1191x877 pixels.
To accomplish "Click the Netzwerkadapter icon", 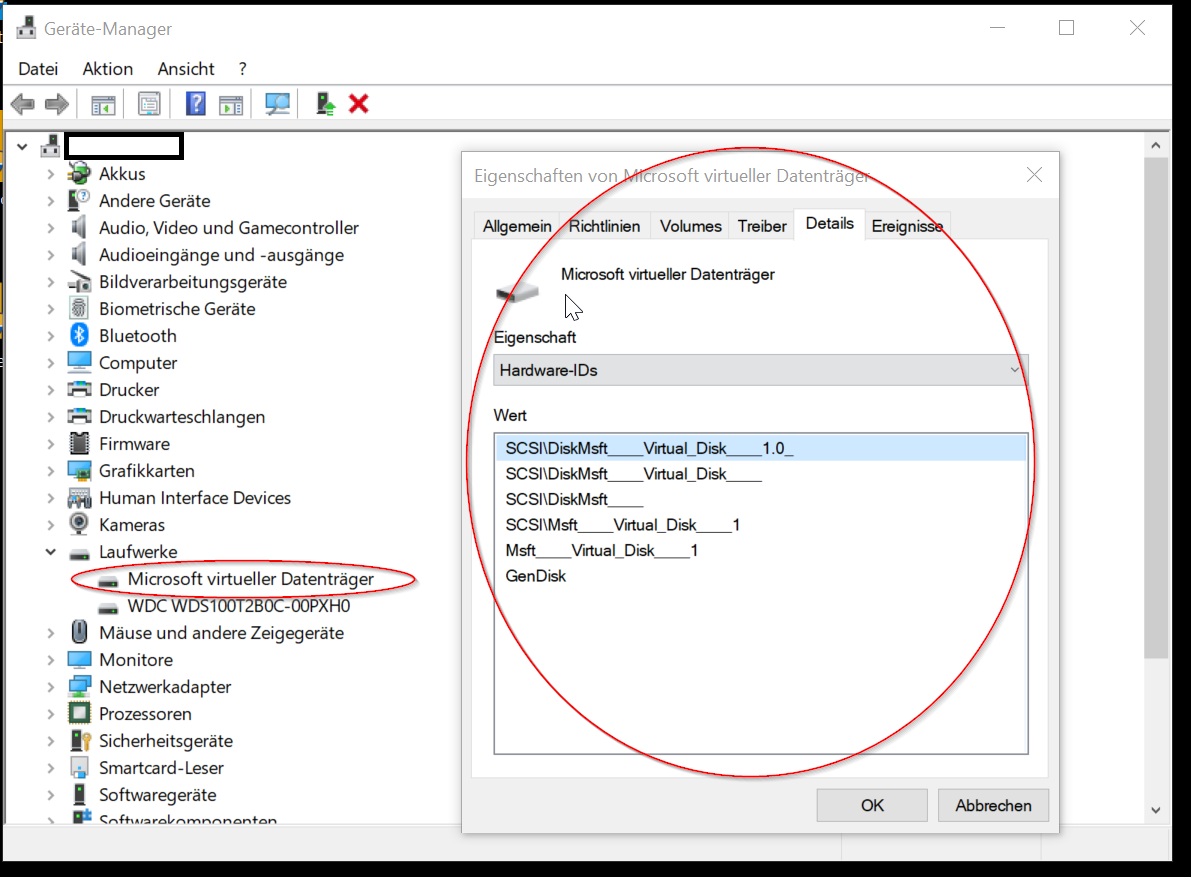I will (79, 686).
